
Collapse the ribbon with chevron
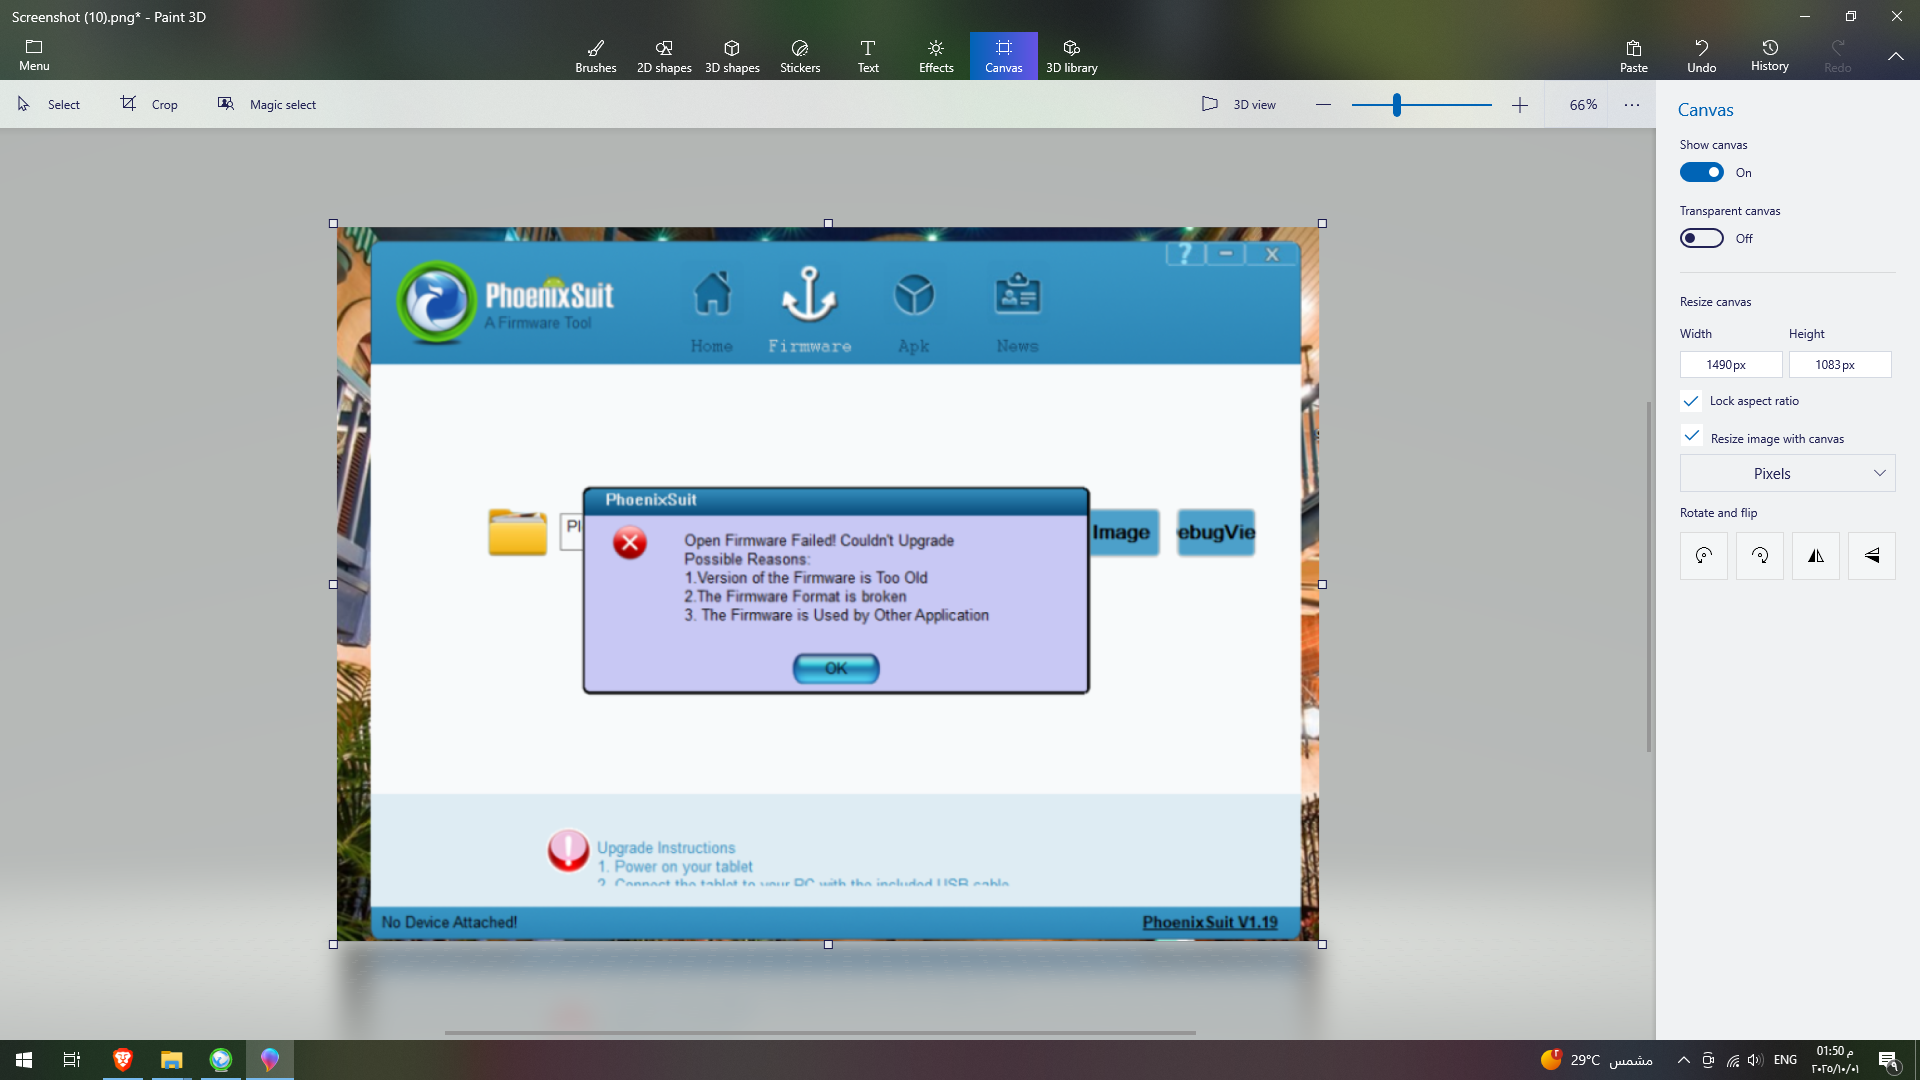pos(1895,56)
